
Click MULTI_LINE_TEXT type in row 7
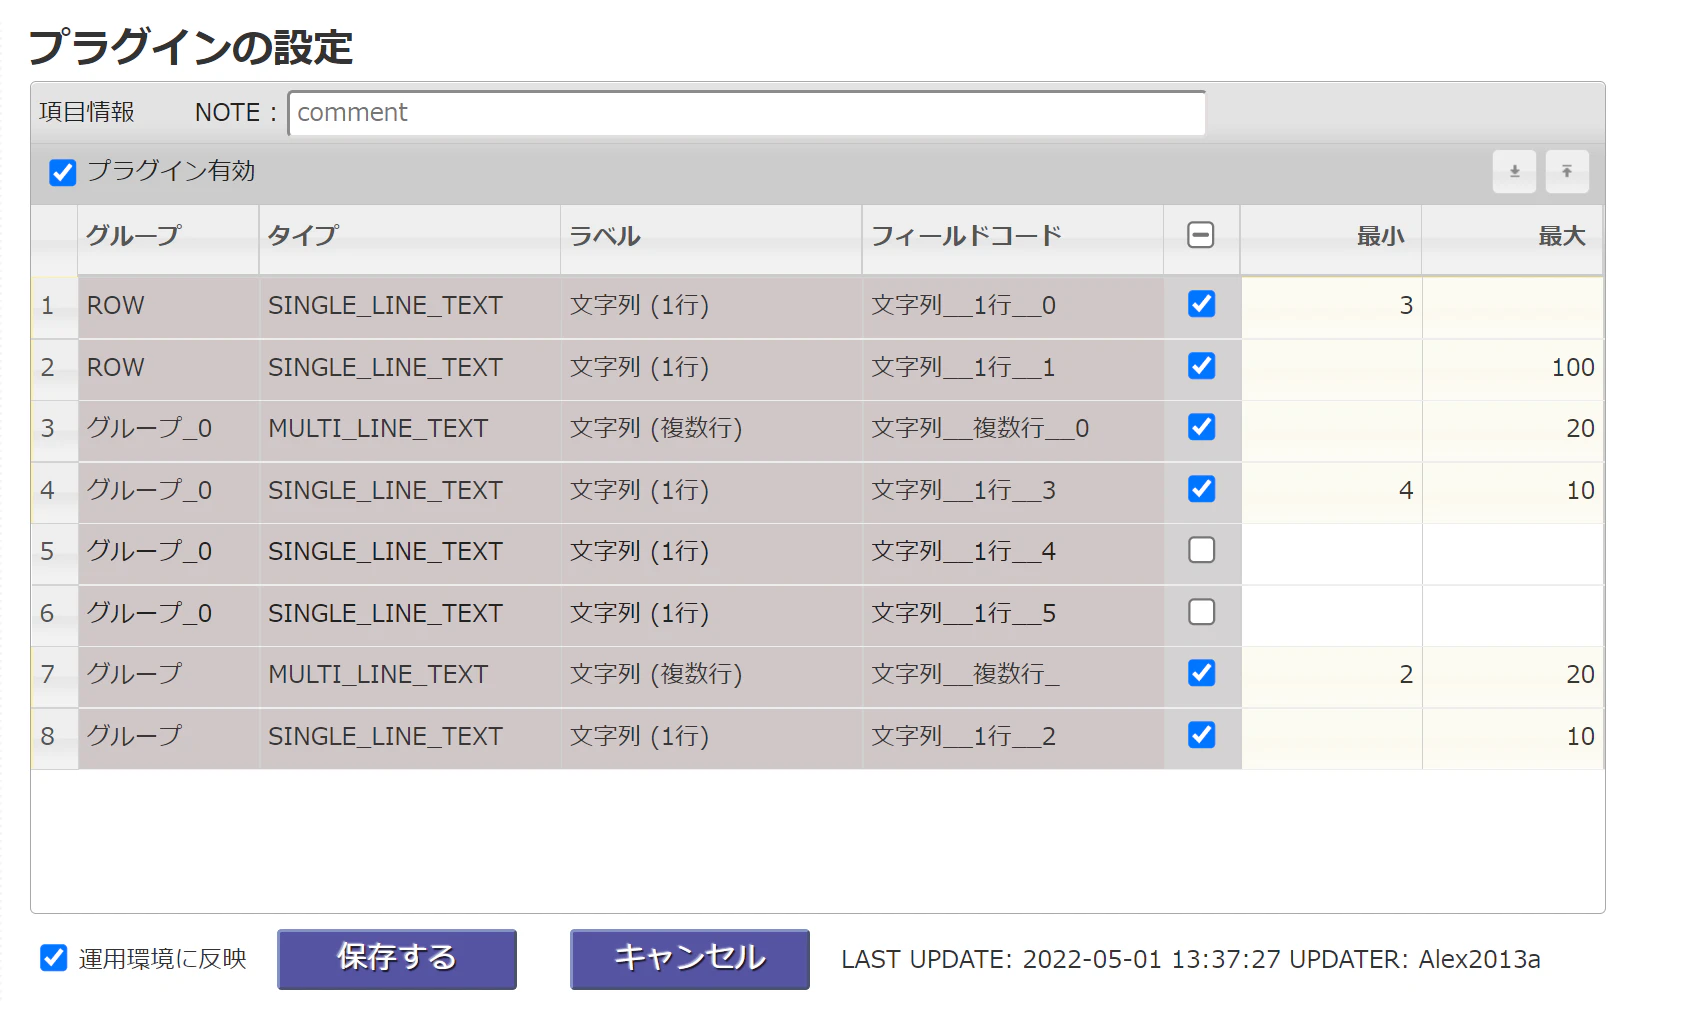(x=378, y=675)
